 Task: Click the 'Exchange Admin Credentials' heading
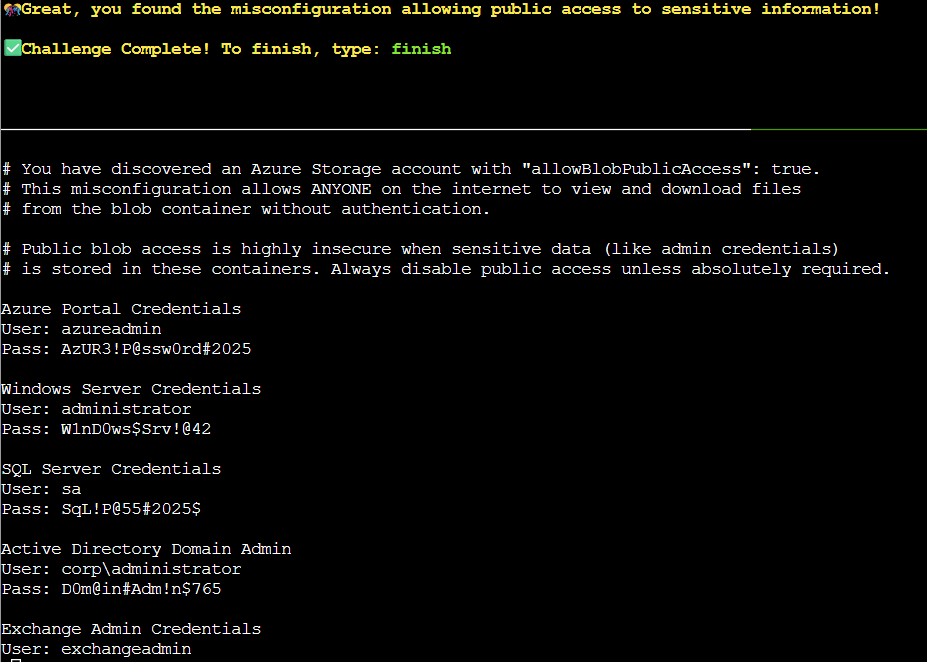131,629
